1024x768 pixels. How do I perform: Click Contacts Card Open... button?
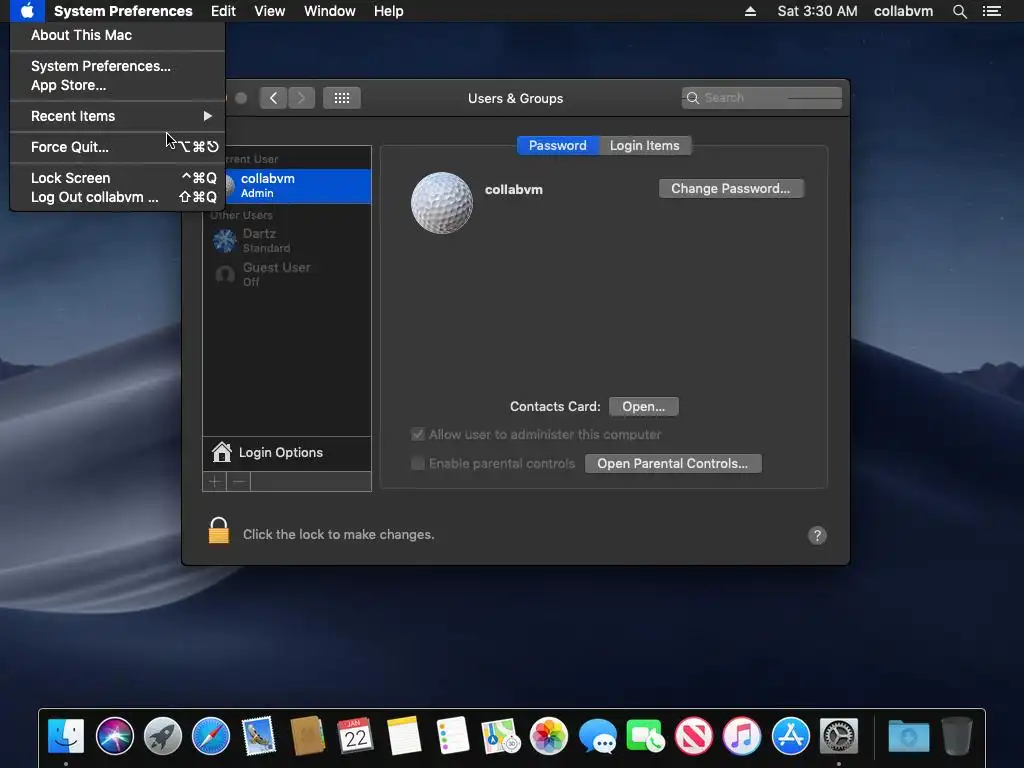(643, 406)
